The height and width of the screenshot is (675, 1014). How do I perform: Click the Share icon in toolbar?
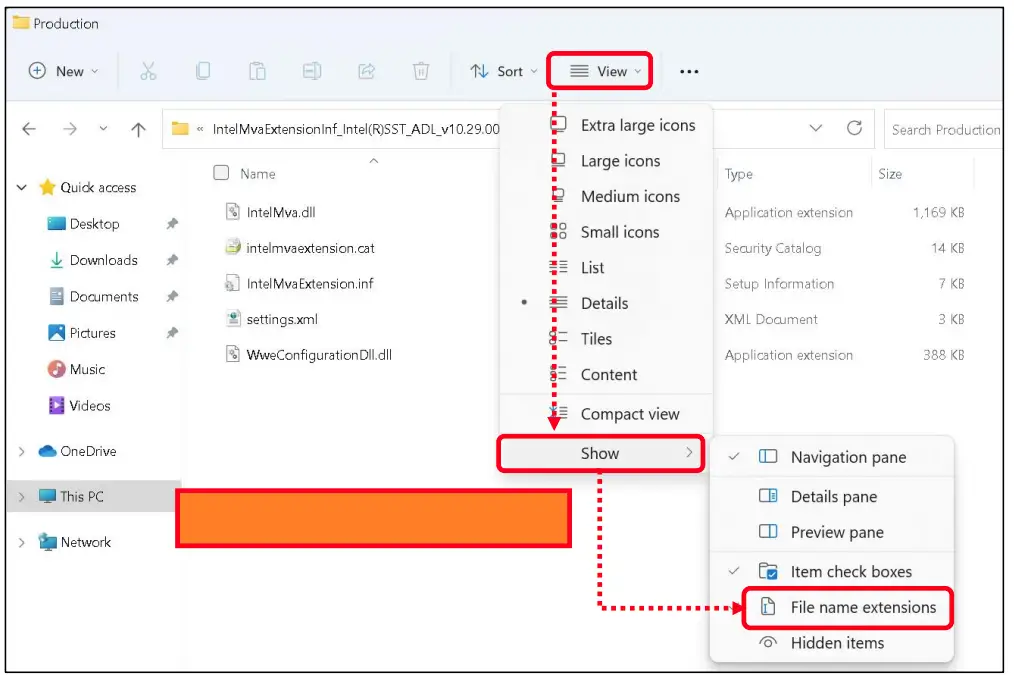[367, 71]
